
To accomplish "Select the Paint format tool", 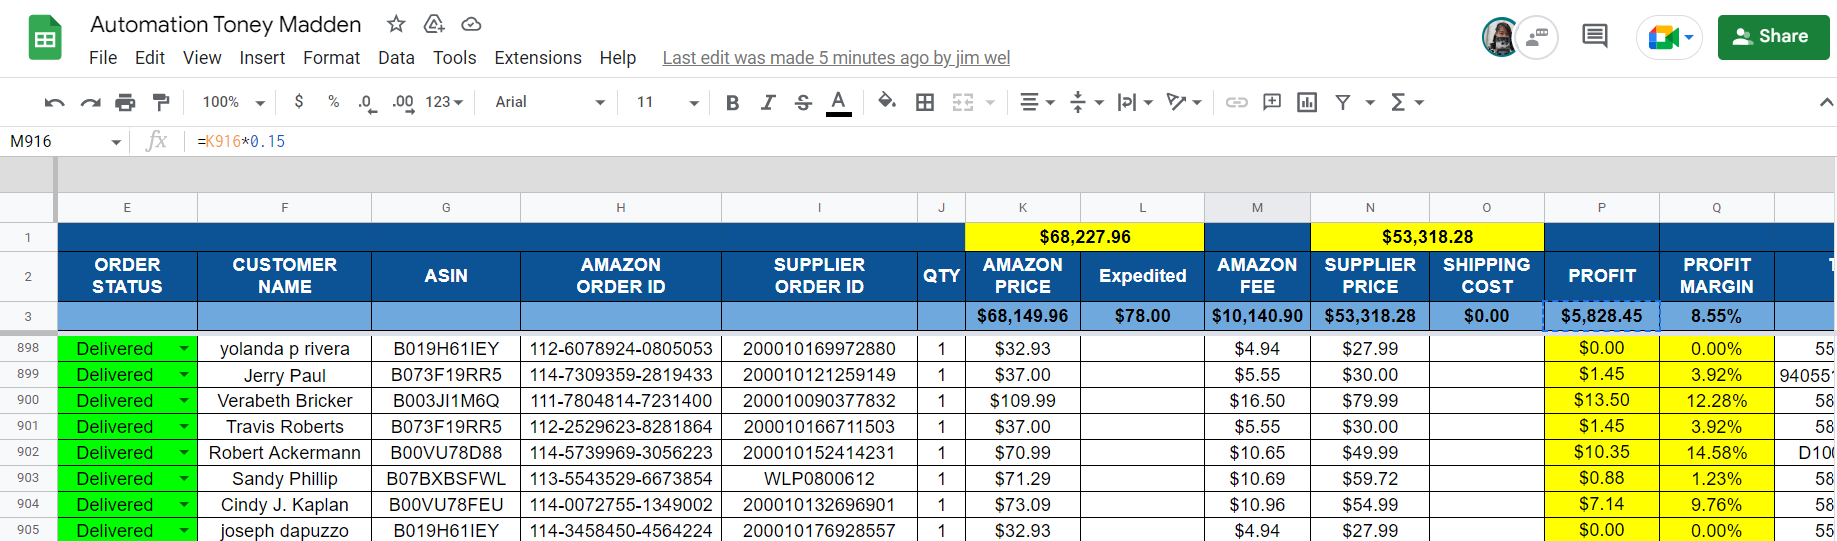I will pyautogui.click(x=160, y=102).
